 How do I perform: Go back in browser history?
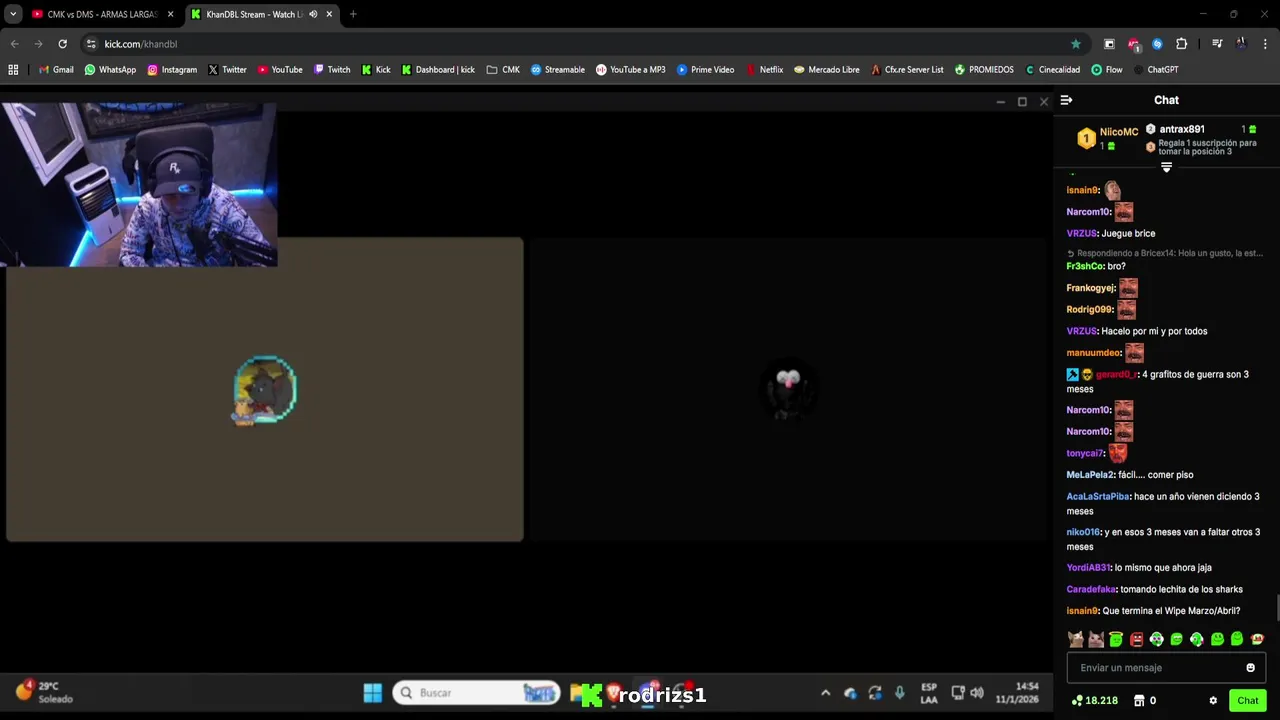coord(14,44)
